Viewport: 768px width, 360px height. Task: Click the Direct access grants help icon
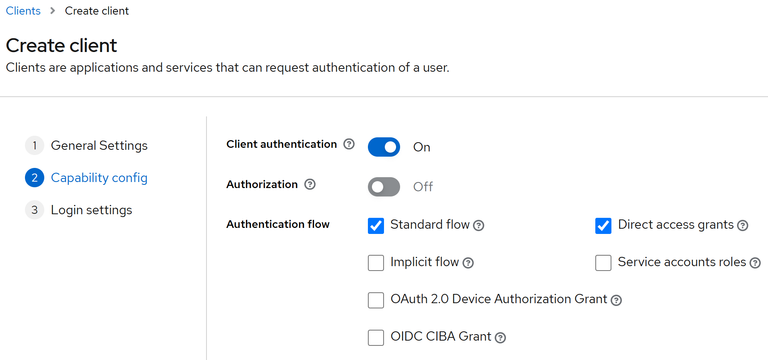tap(743, 226)
